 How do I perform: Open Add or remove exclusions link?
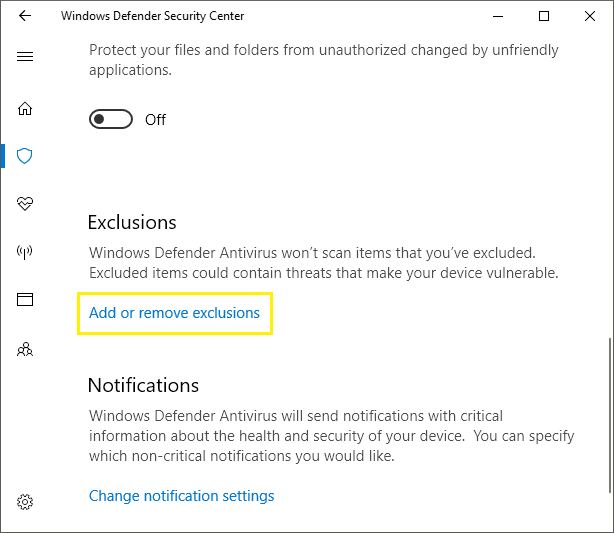(174, 313)
